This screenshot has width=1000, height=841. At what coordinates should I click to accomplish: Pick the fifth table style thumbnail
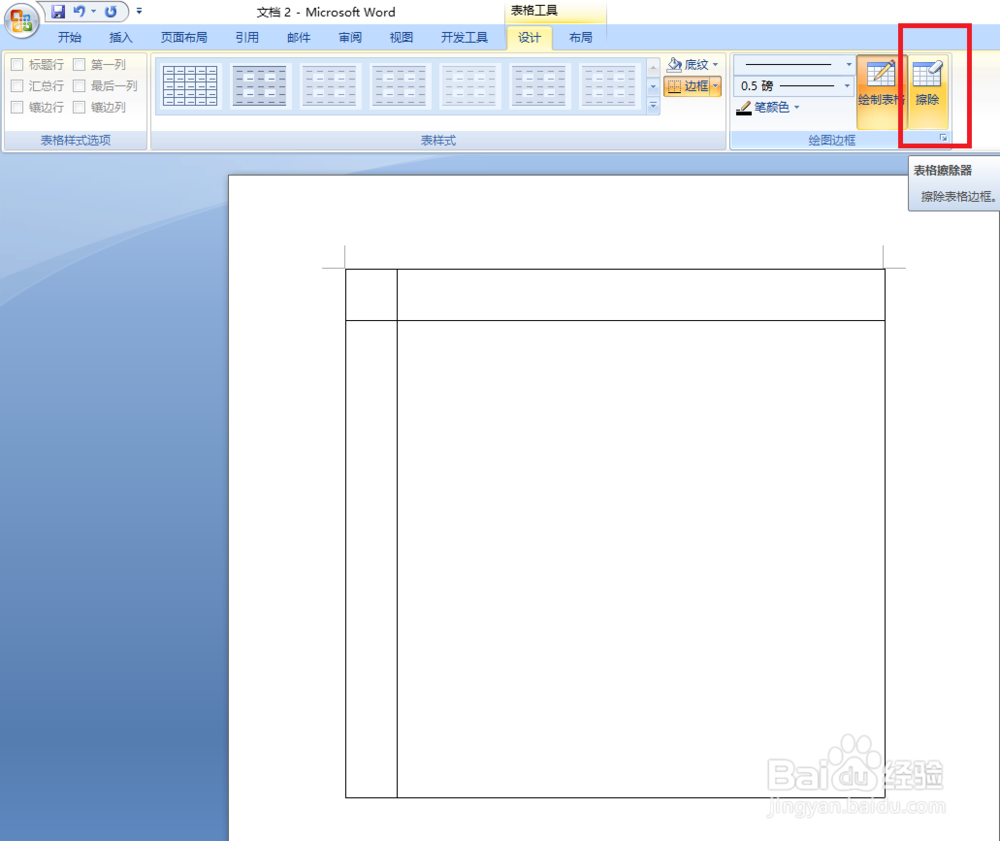point(470,85)
